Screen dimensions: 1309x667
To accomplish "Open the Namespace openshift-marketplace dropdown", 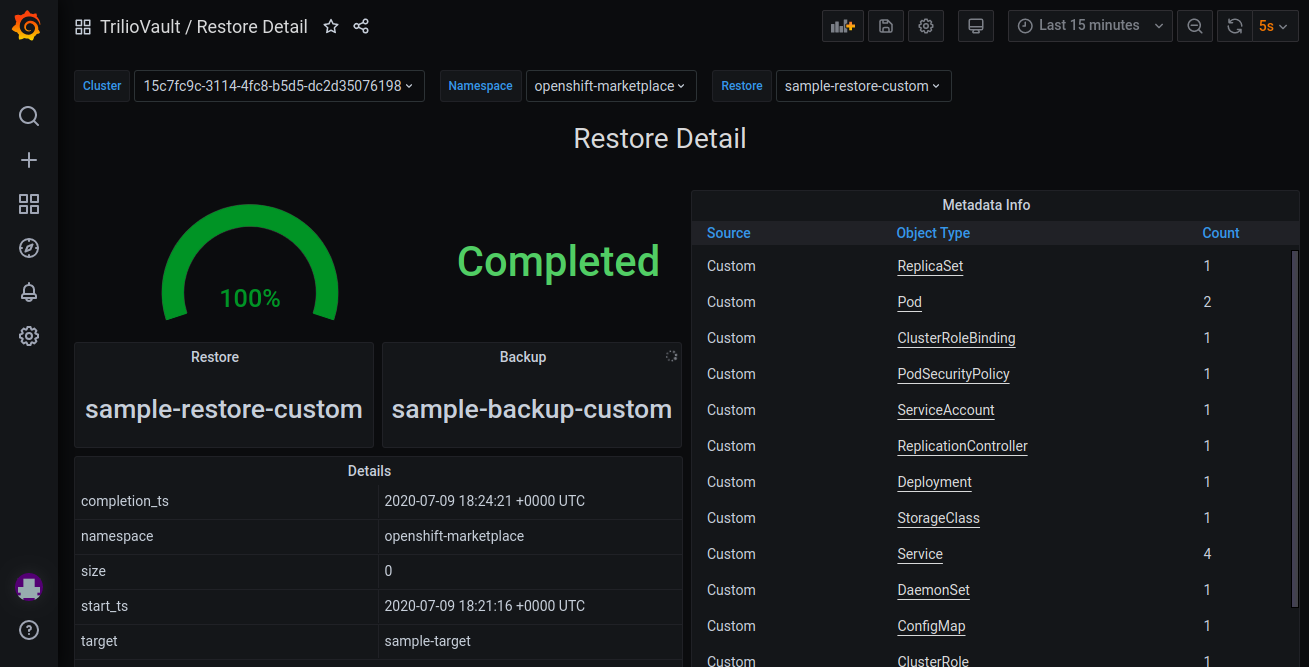I will pyautogui.click(x=611, y=86).
